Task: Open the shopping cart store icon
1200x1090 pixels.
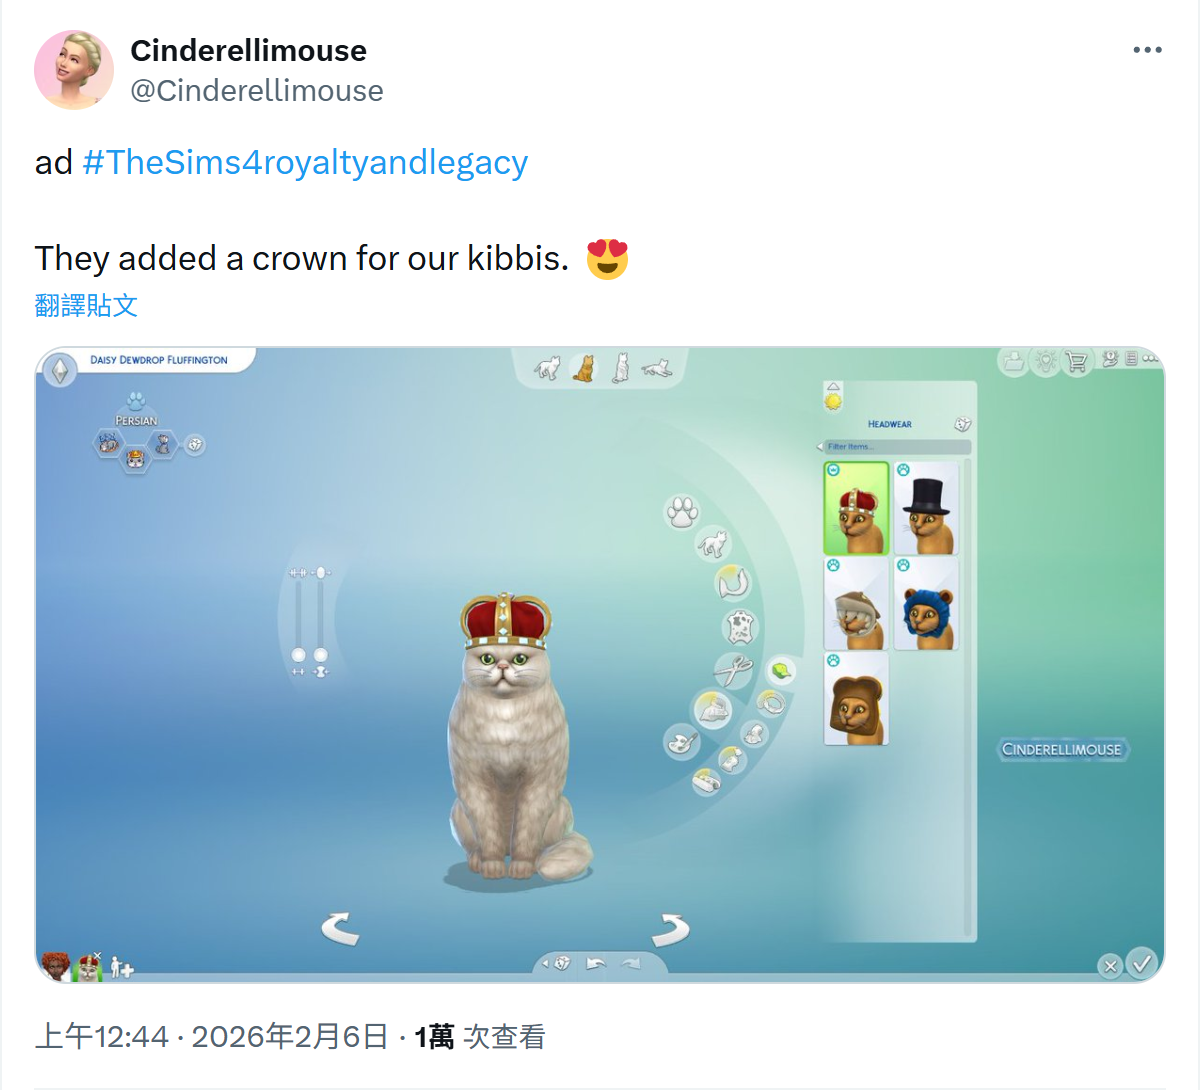Action: [x=1076, y=362]
